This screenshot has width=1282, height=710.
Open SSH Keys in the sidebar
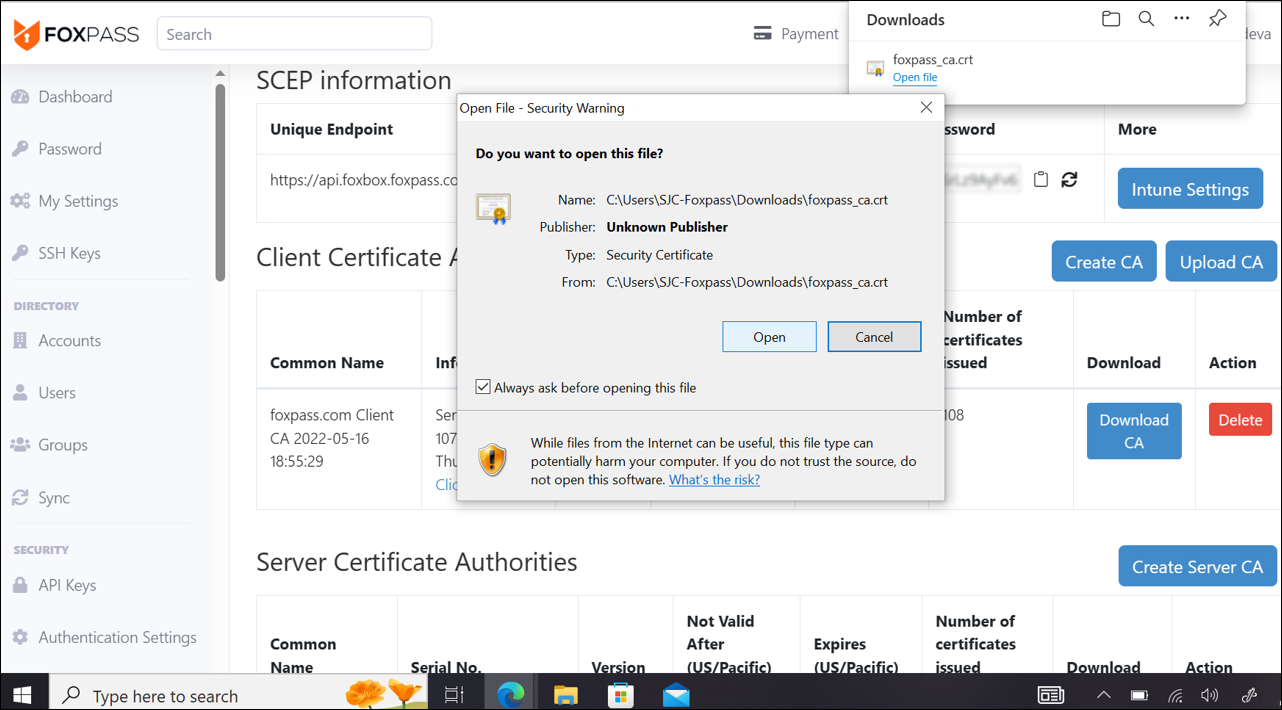pyautogui.click(x=69, y=253)
